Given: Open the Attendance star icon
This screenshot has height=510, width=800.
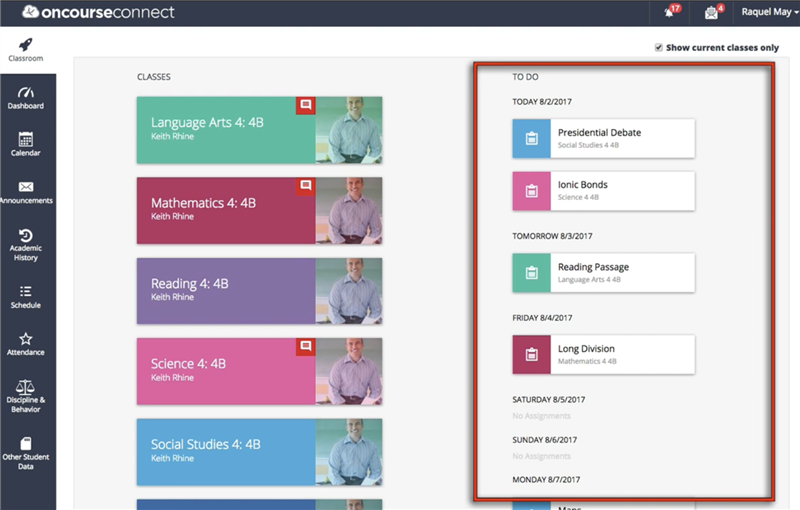Looking at the screenshot, I should 26,339.
